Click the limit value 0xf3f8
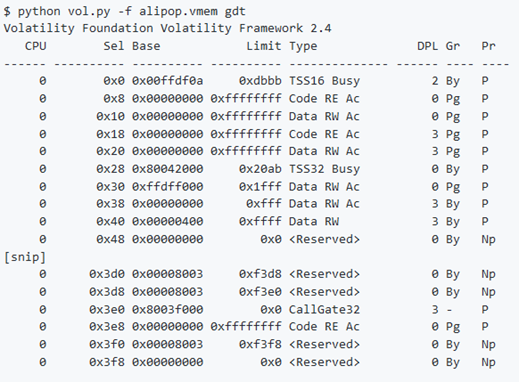This screenshot has width=519, height=382. [x=260, y=344]
